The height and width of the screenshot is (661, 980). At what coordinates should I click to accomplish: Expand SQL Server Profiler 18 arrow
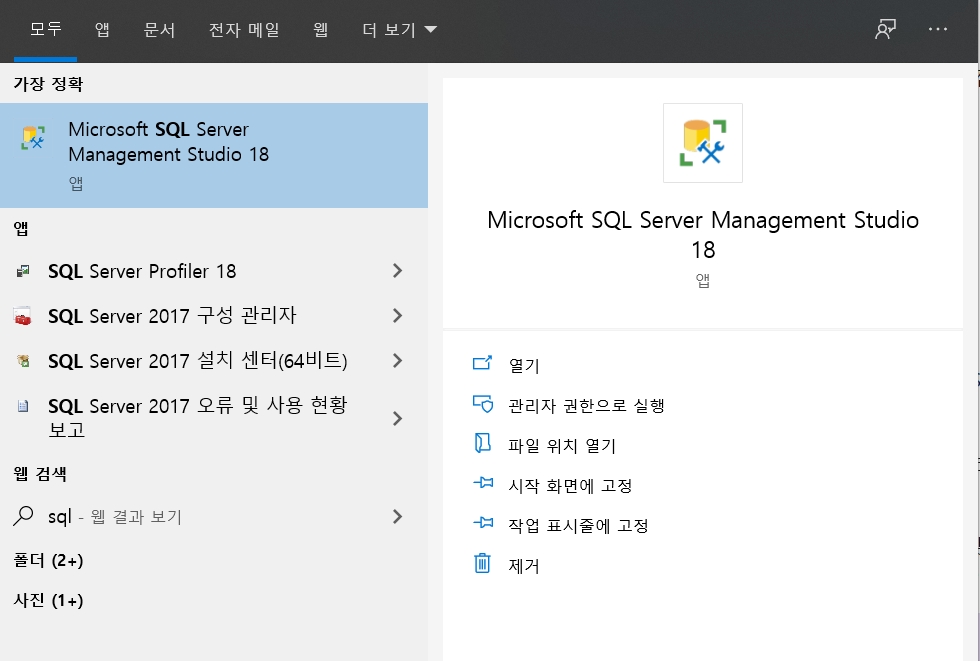[398, 271]
